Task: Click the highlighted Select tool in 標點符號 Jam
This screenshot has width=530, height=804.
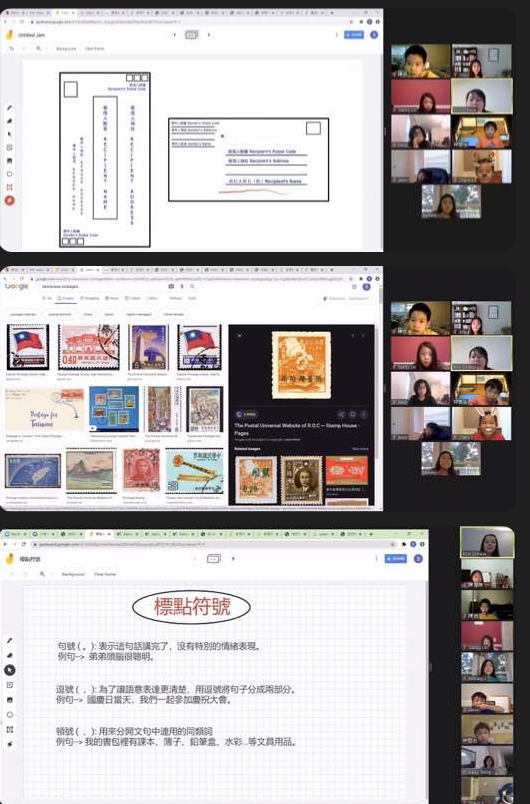Action: [x=10, y=670]
